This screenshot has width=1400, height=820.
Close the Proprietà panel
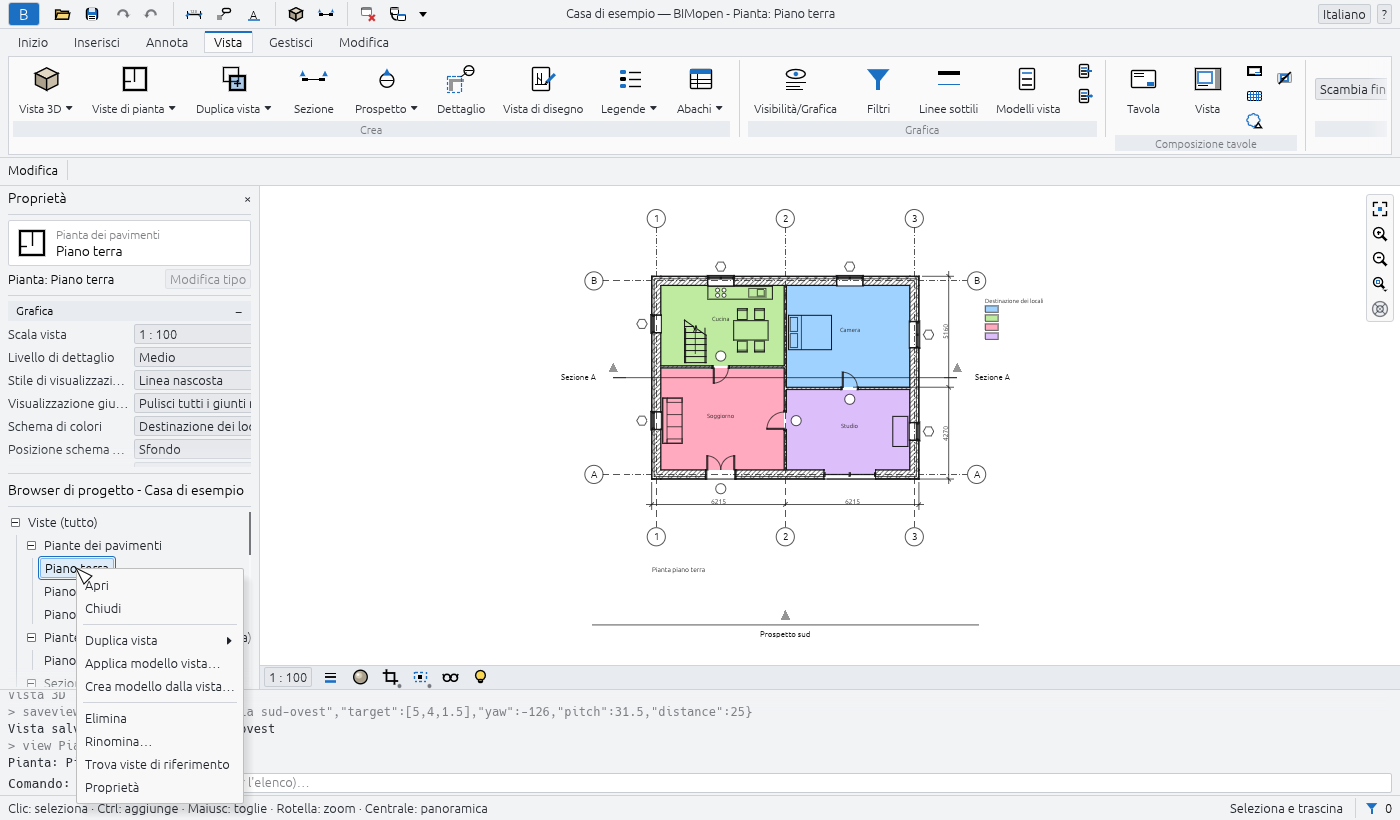tap(248, 199)
